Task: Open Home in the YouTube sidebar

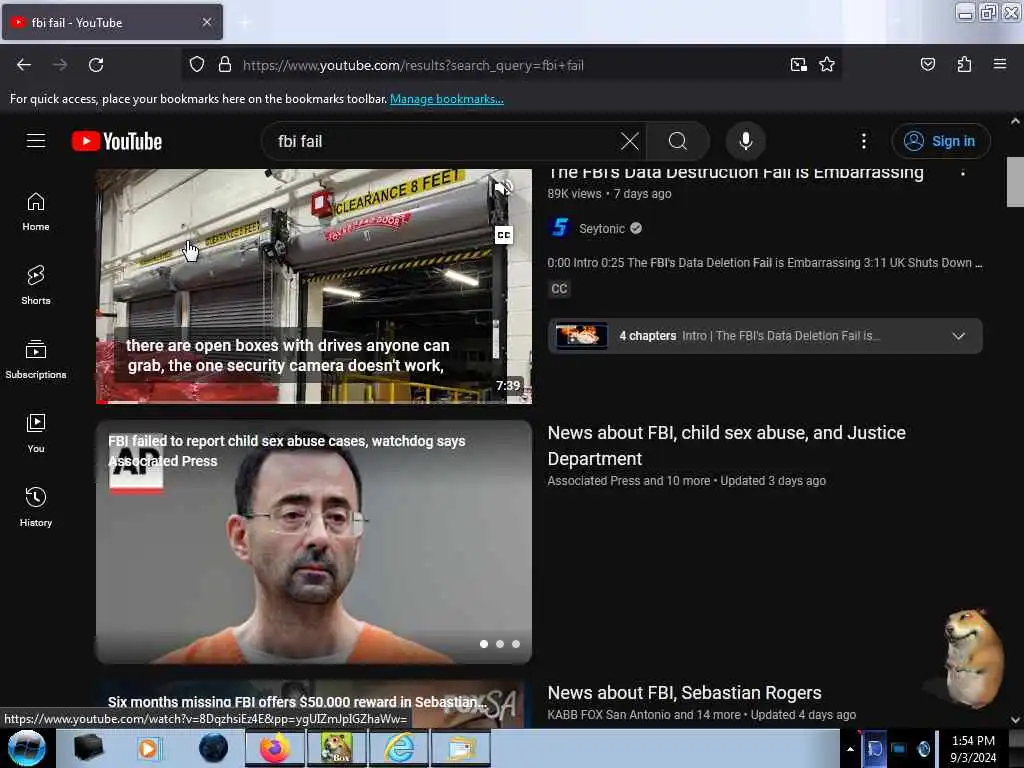Action: click(36, 212)
